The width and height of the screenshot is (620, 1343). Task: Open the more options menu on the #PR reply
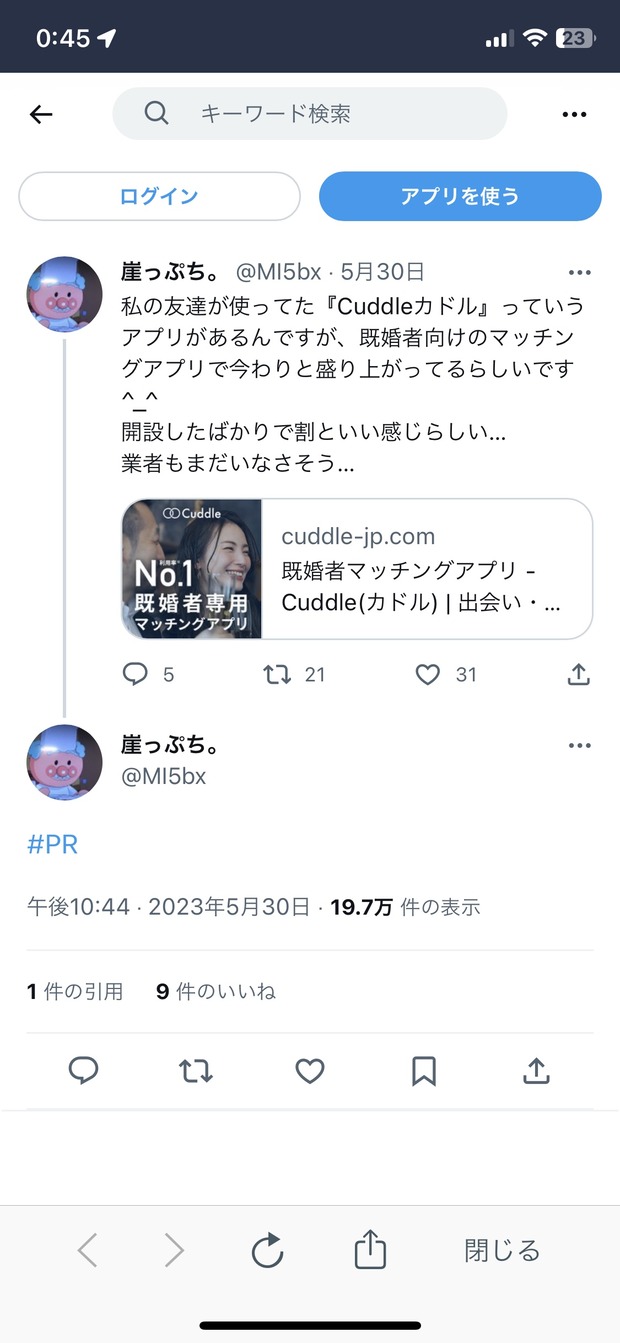coord(580,746)
